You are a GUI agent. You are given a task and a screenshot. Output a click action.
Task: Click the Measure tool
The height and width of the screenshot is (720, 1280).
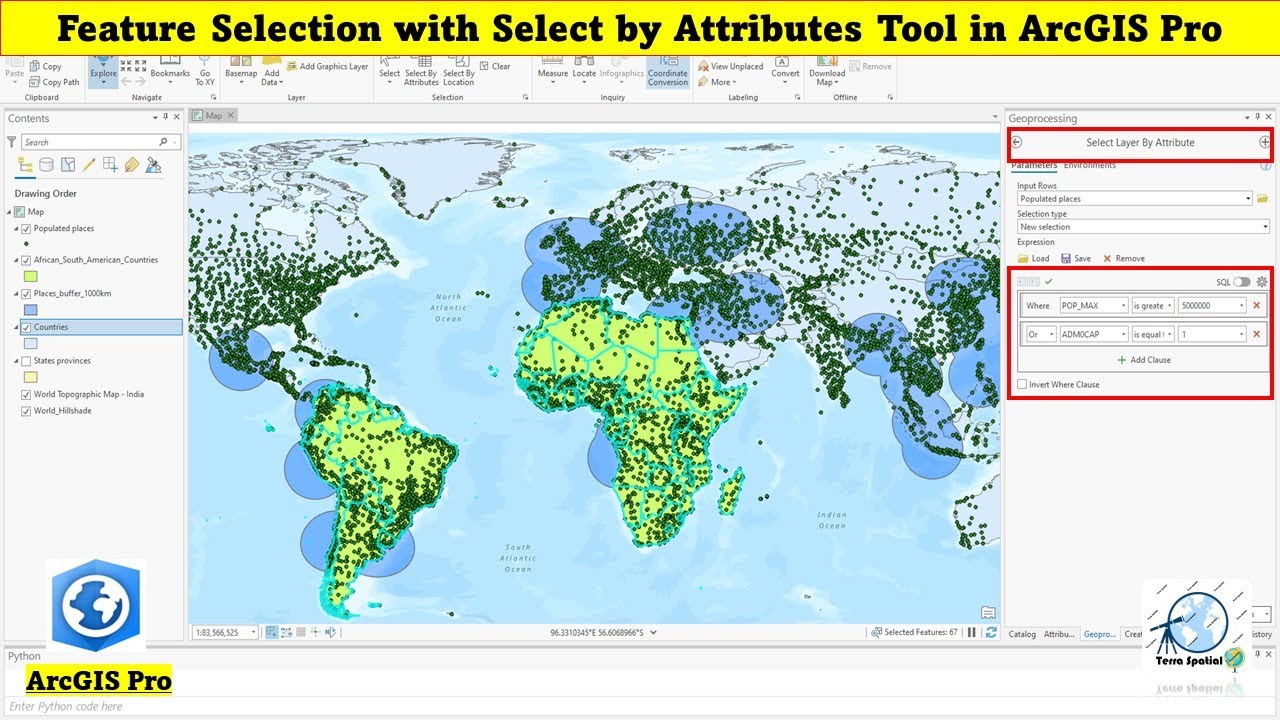tap(553, 70)
